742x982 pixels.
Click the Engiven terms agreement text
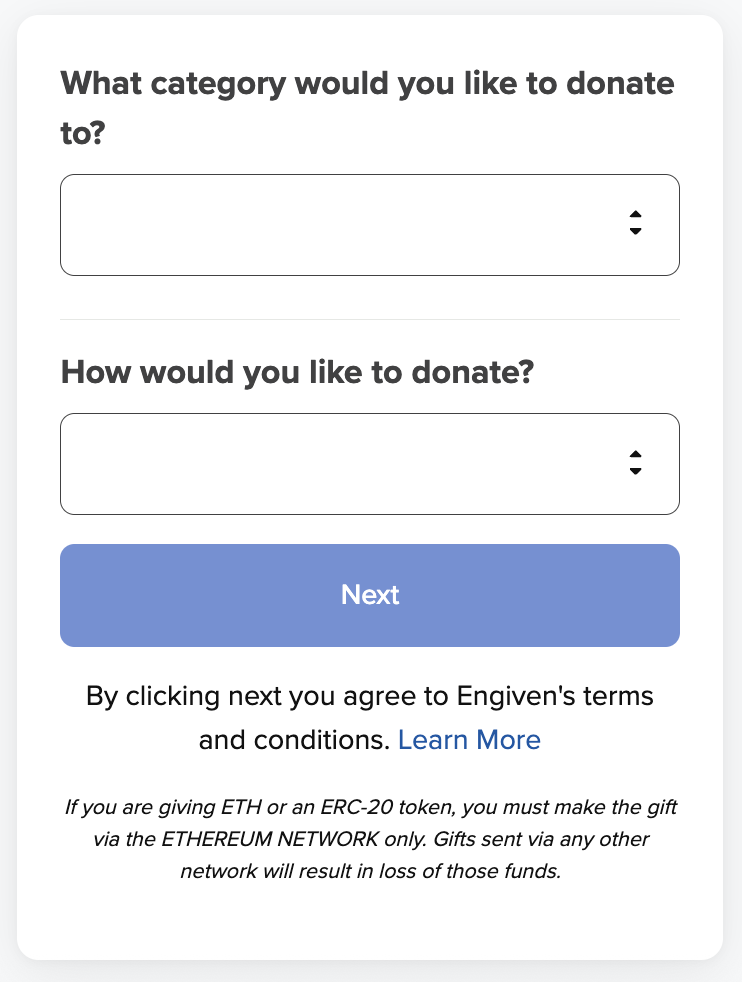click(x=369, y=696)
